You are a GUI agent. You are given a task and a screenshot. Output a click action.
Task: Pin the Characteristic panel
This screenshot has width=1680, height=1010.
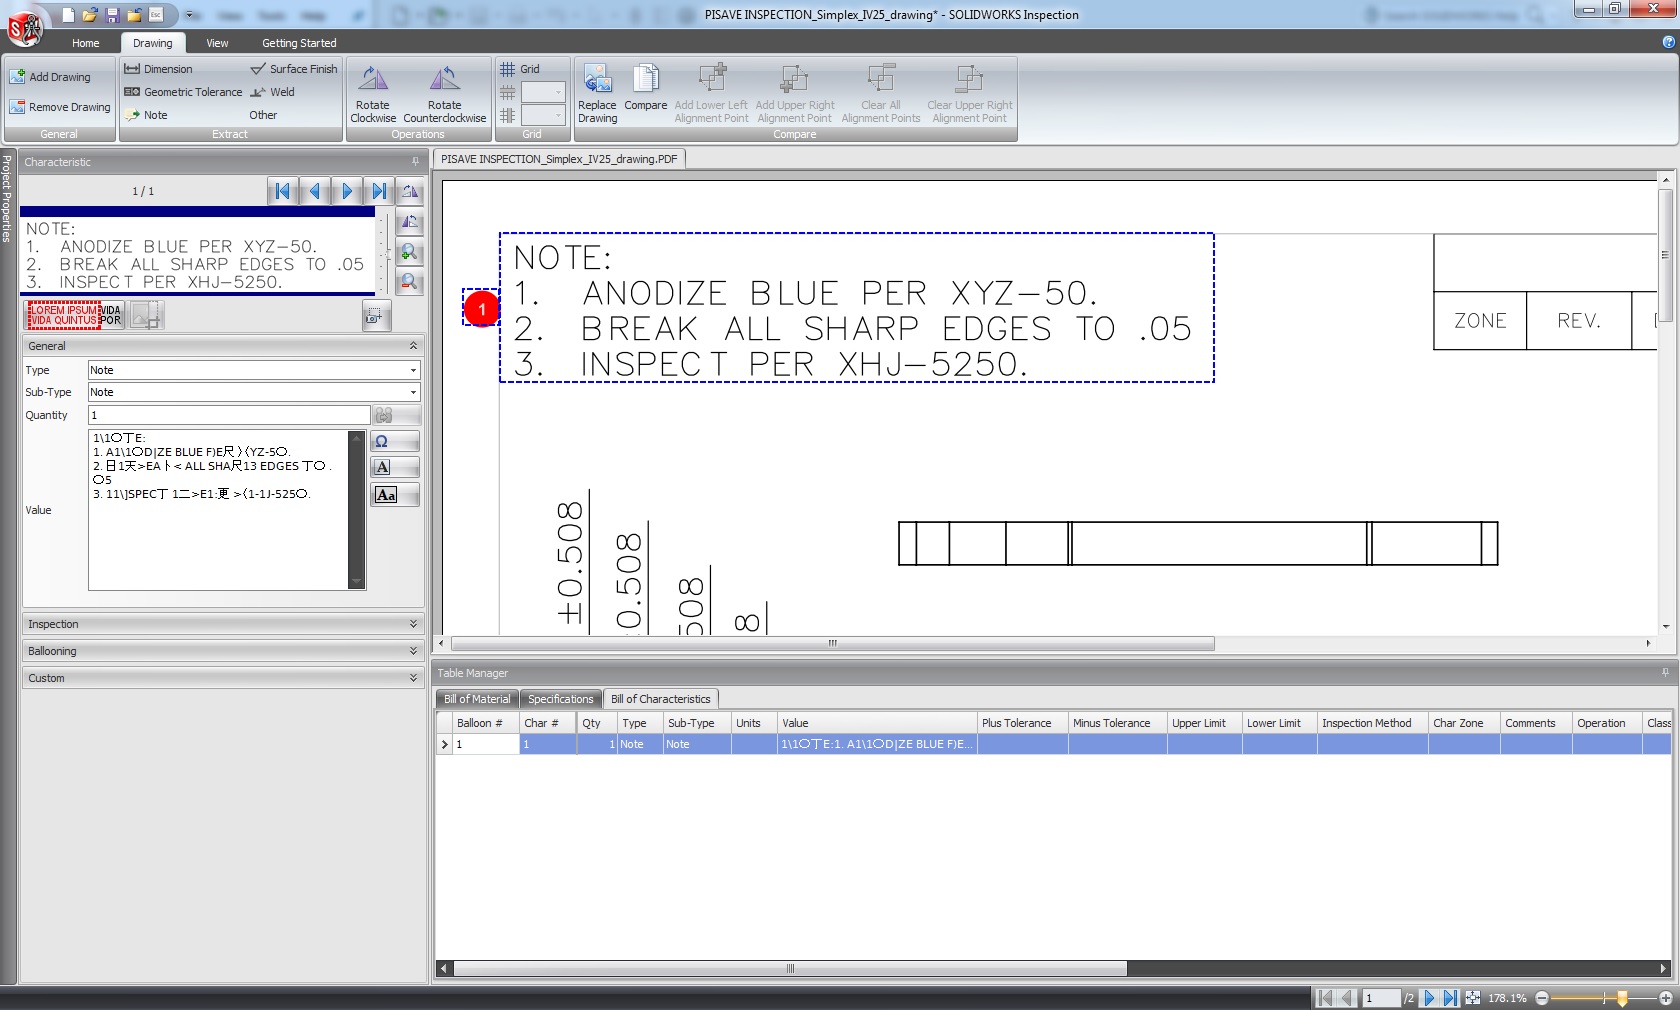[415, 162]
